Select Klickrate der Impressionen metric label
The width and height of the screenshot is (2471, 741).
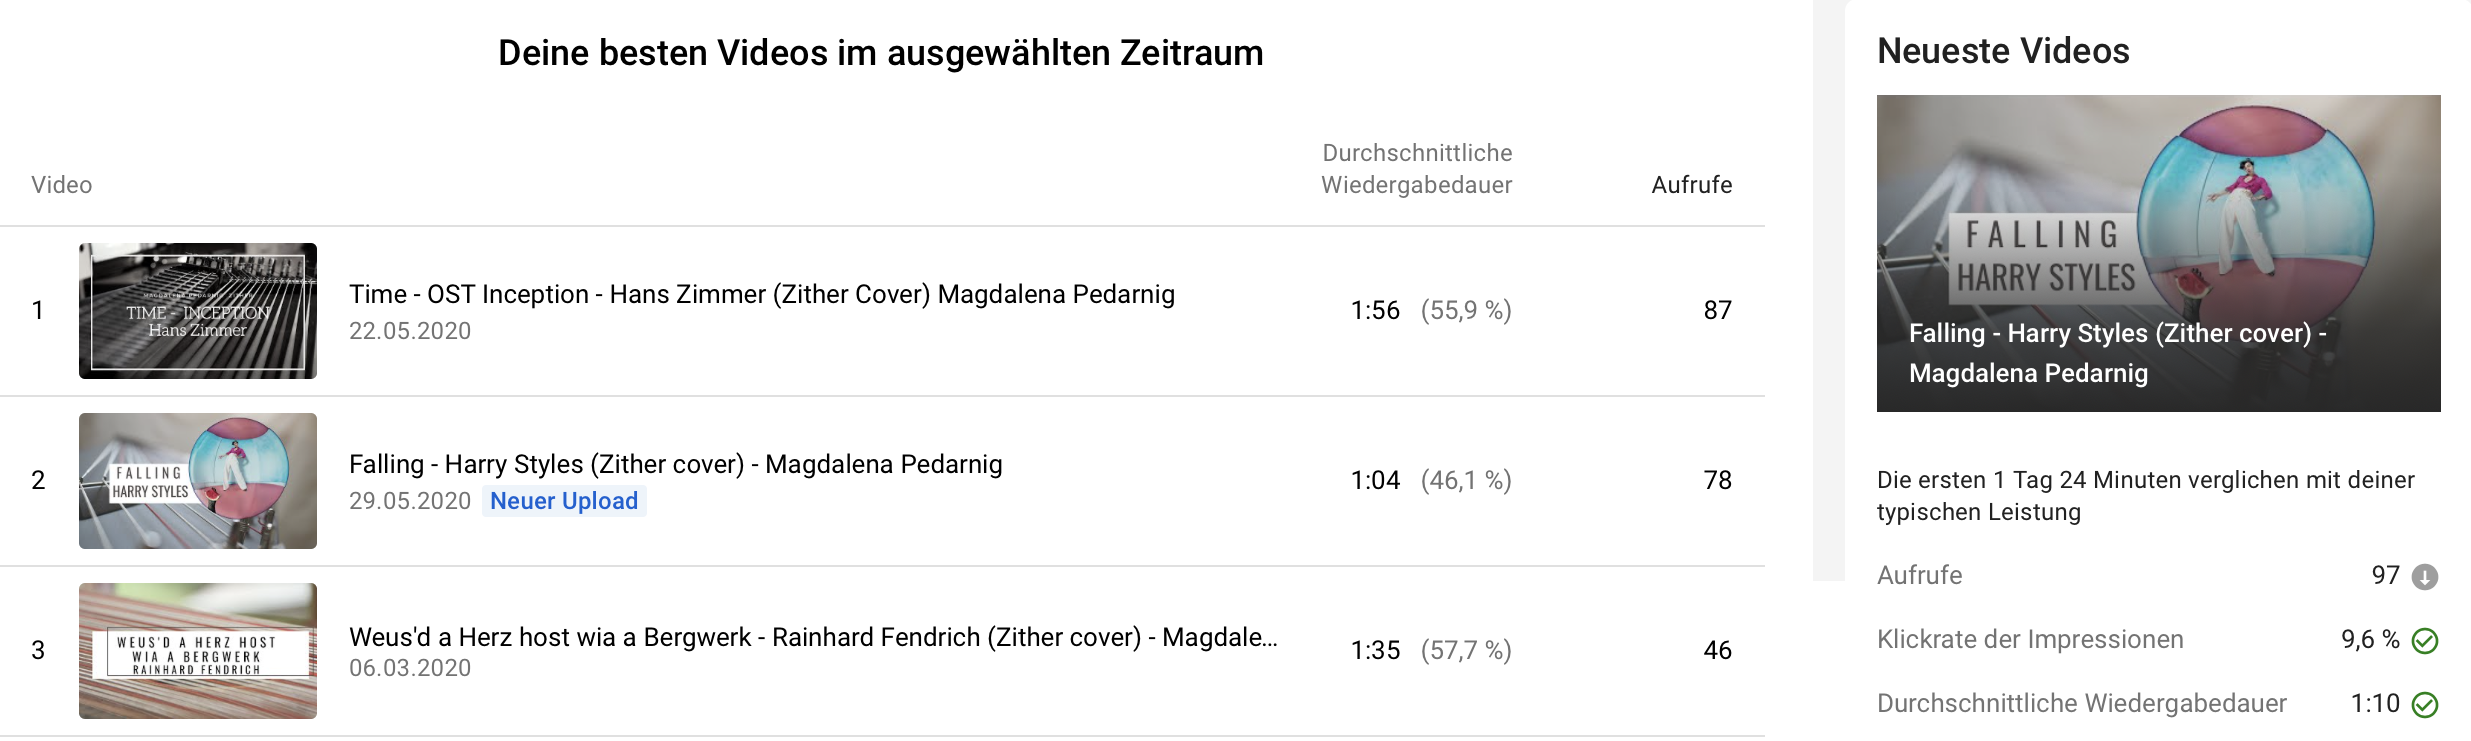(2029, 640)
